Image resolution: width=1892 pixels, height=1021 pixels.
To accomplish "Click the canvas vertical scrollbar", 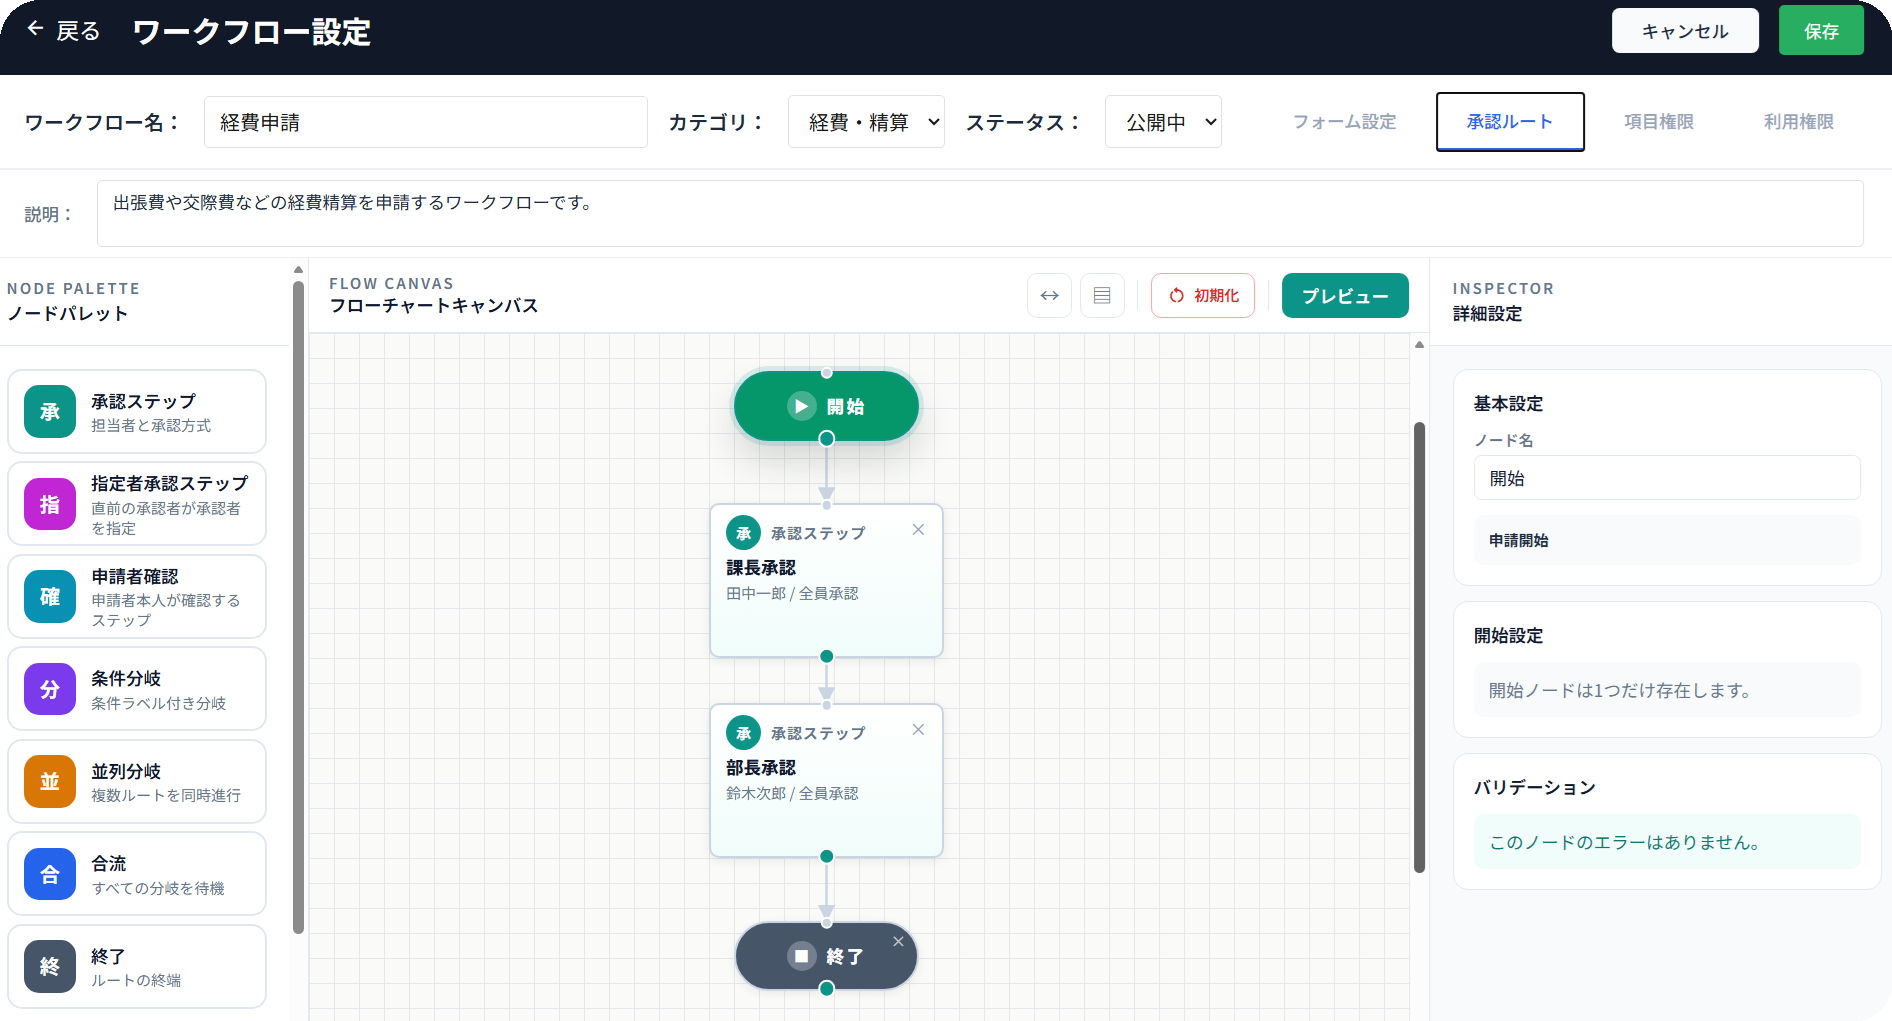I will pos(1419,648).
